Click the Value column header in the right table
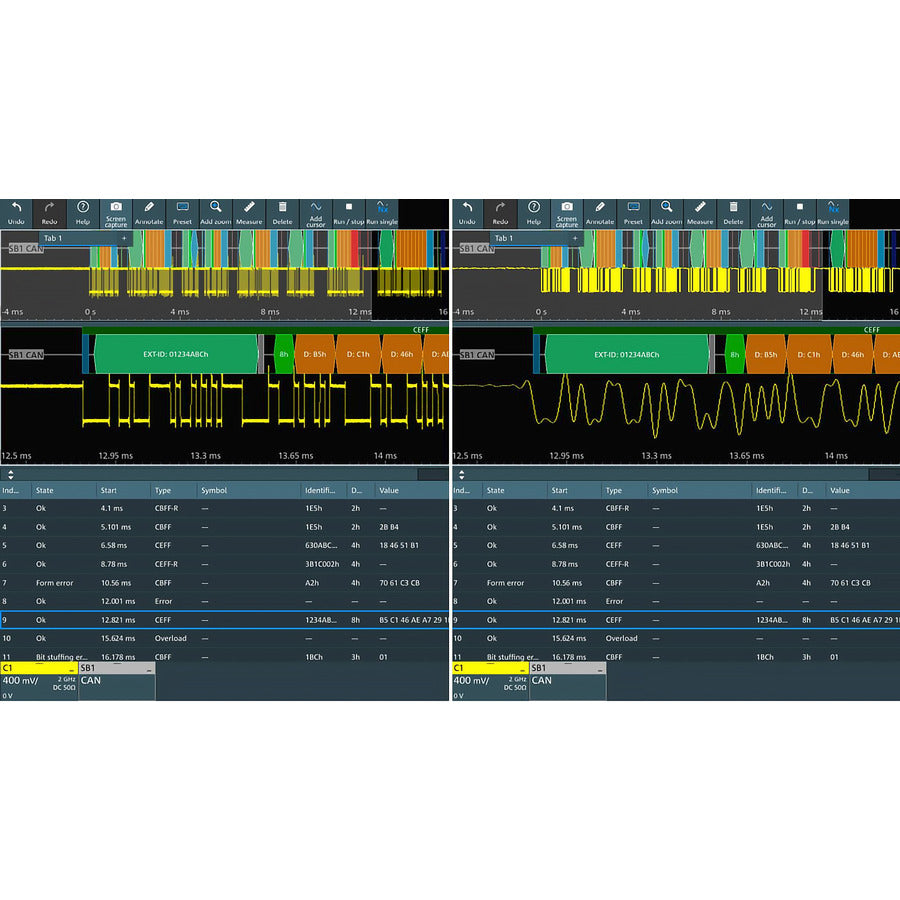This screenshot has width=900, height=900. click(x=863, y=491)
